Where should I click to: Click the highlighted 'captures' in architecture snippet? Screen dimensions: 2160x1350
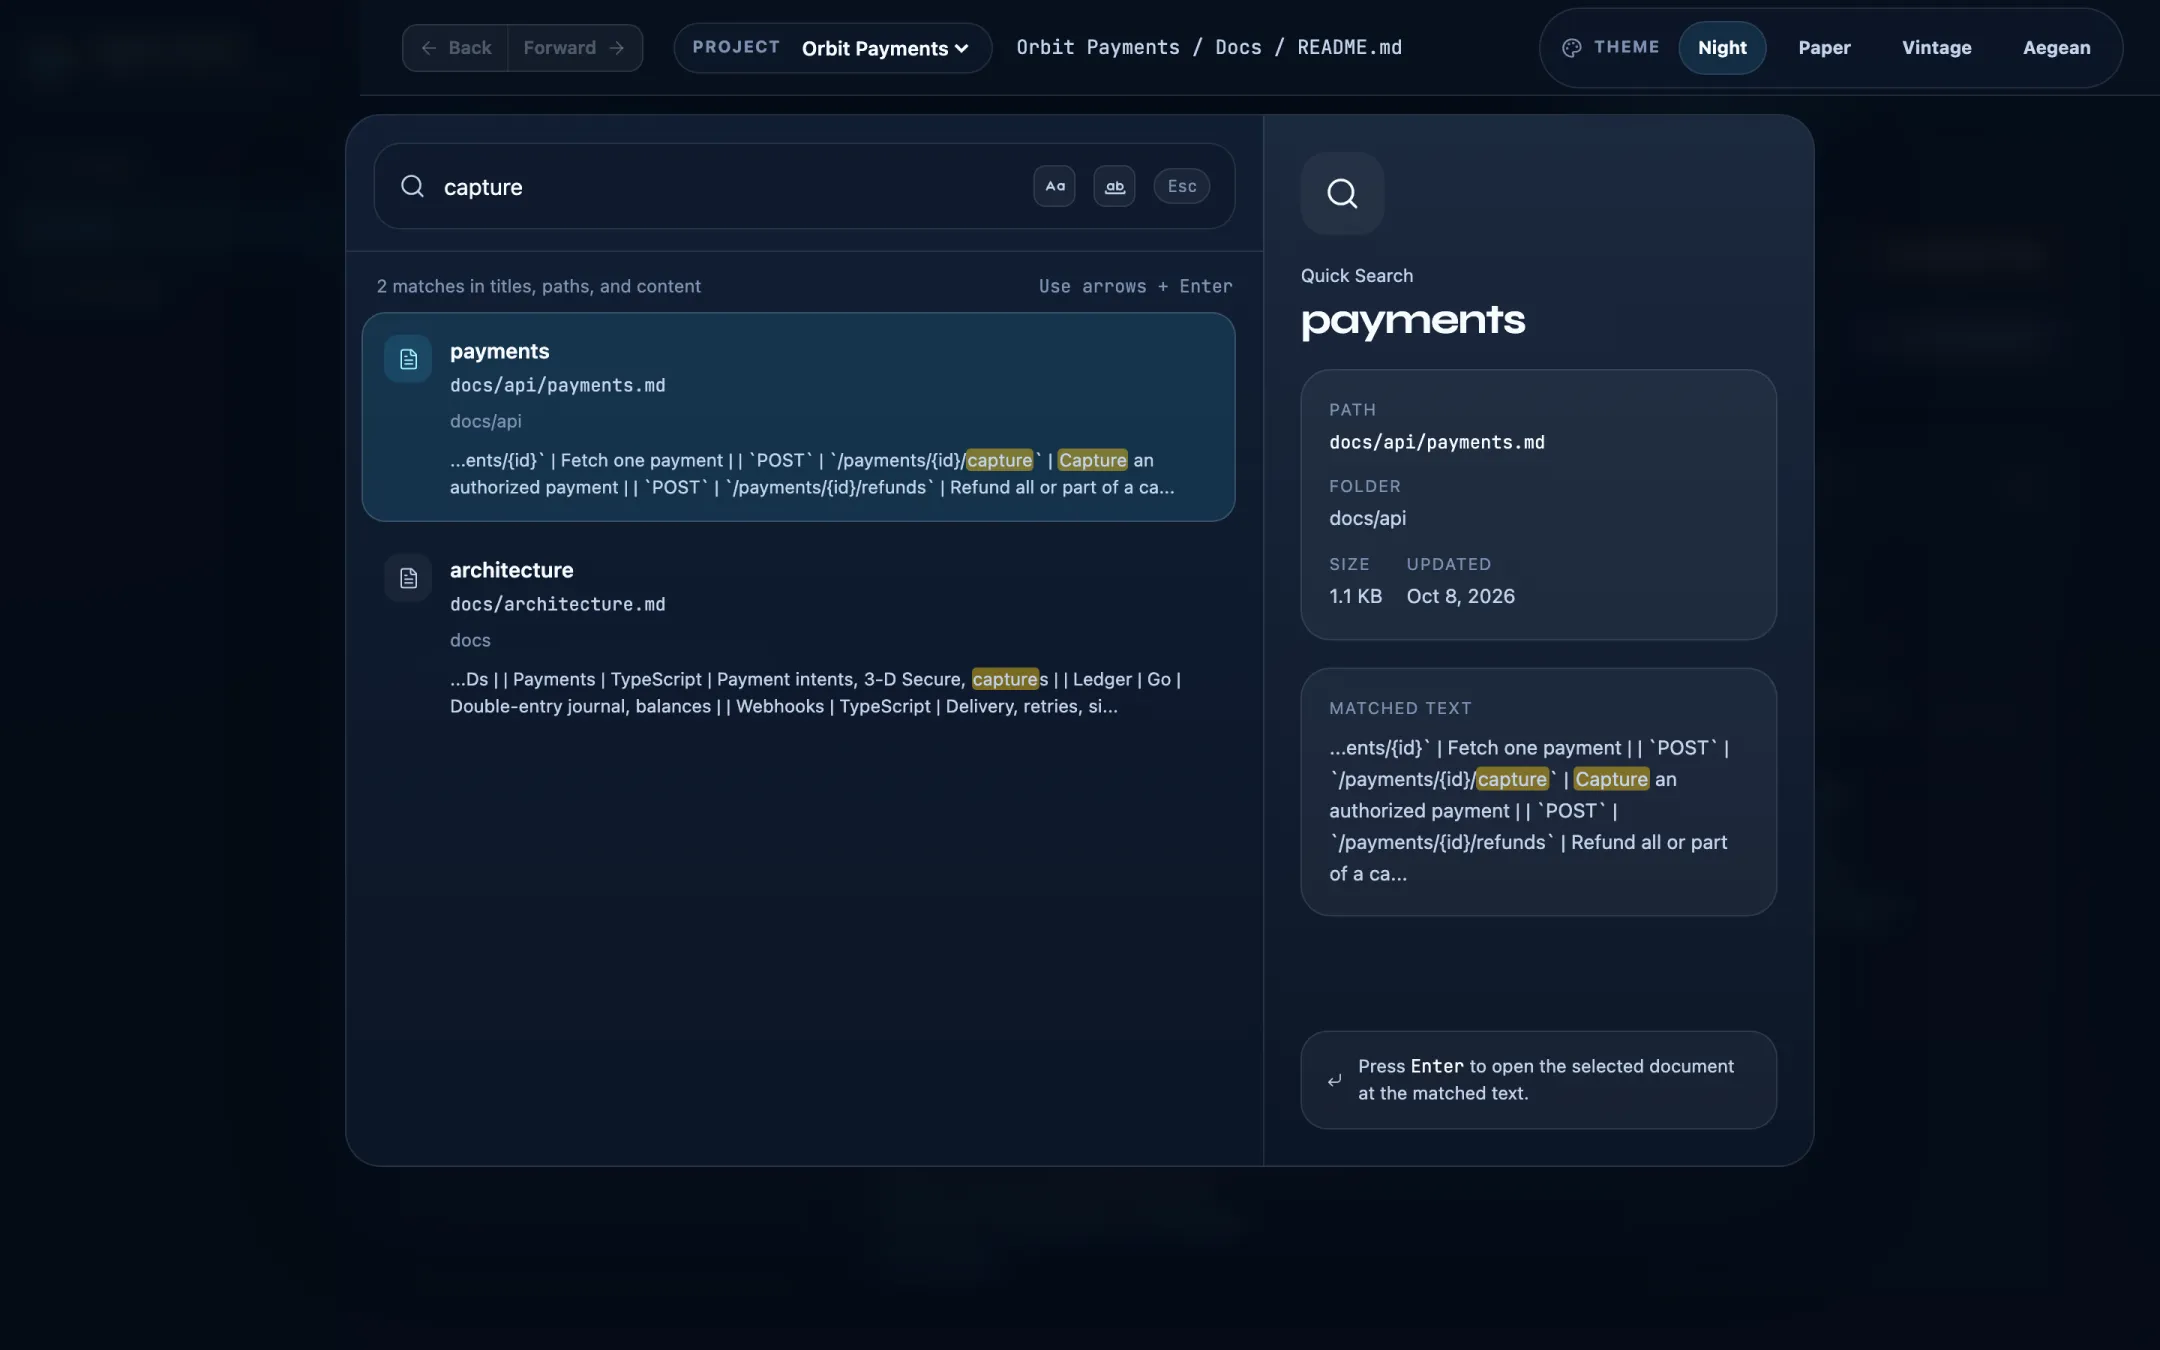click(x=1010, y=680)
